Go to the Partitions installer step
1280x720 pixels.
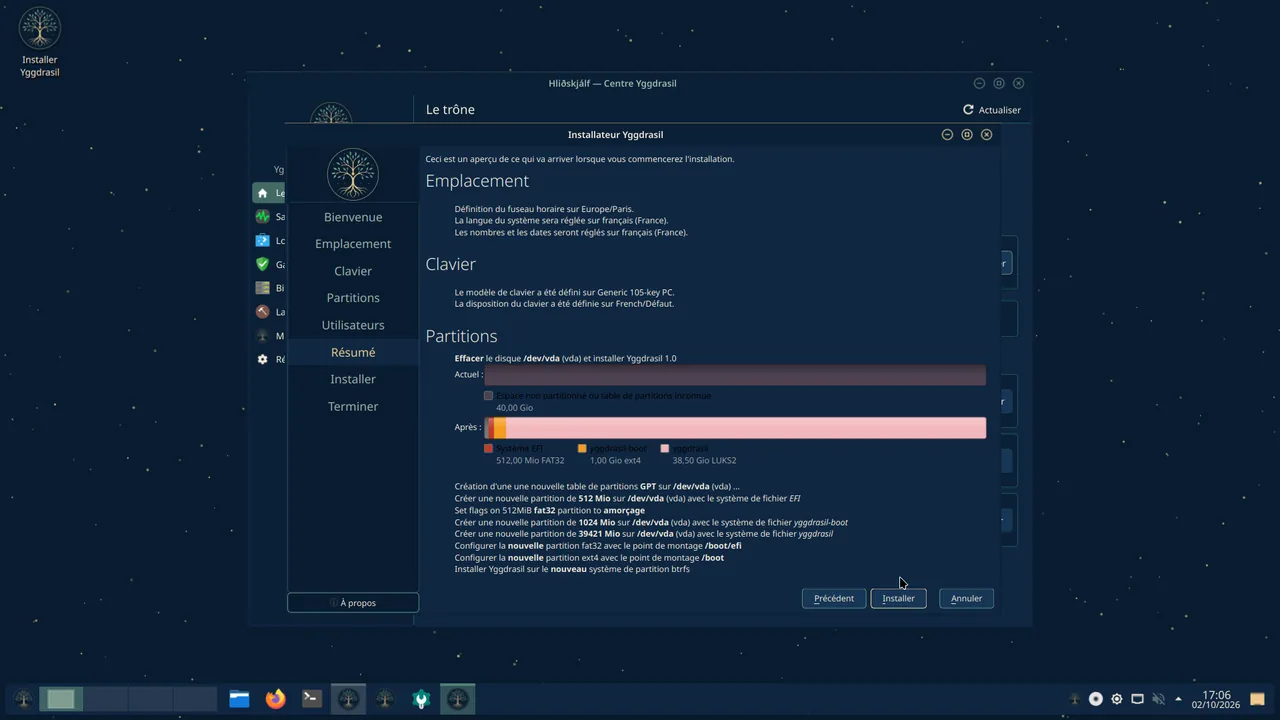click(x=353, y=298)
